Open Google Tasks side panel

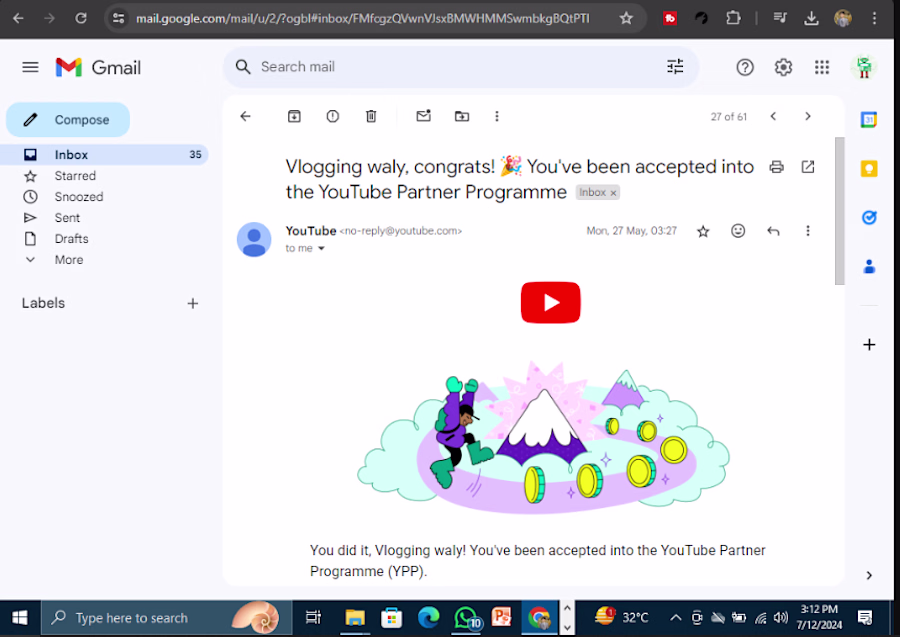tap(868, 217)
